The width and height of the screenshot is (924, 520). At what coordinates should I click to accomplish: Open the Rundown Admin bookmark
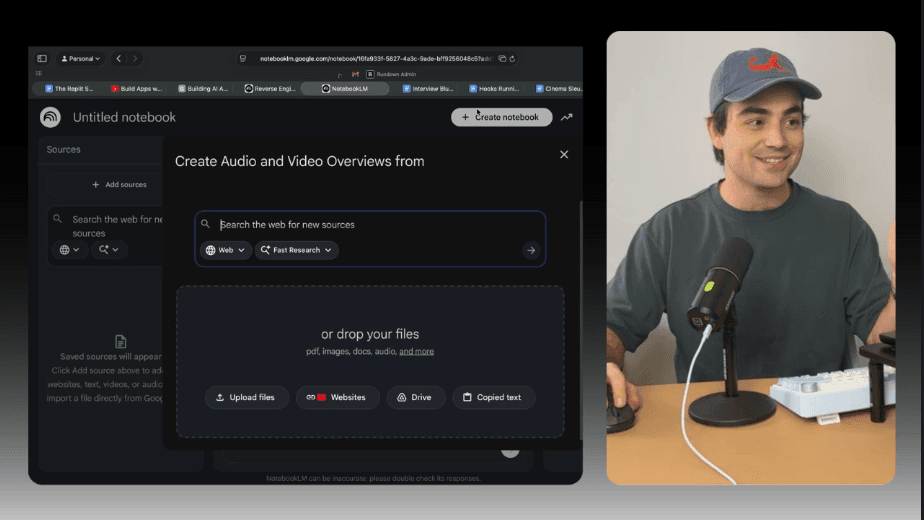pos(391,74)
